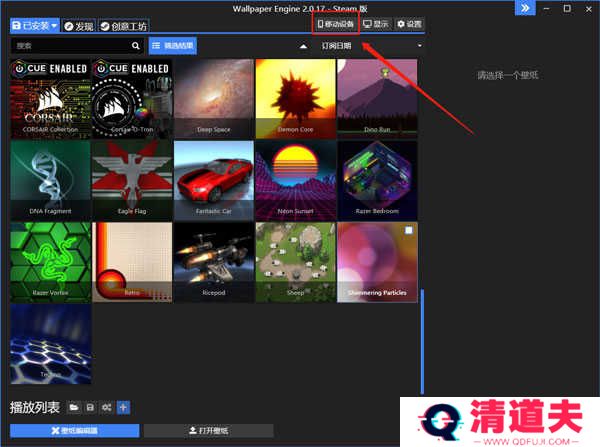Open the 显示 (display) settings
Image resolution: width=600 pixels, height=447 pixels.
coord(376,24)
